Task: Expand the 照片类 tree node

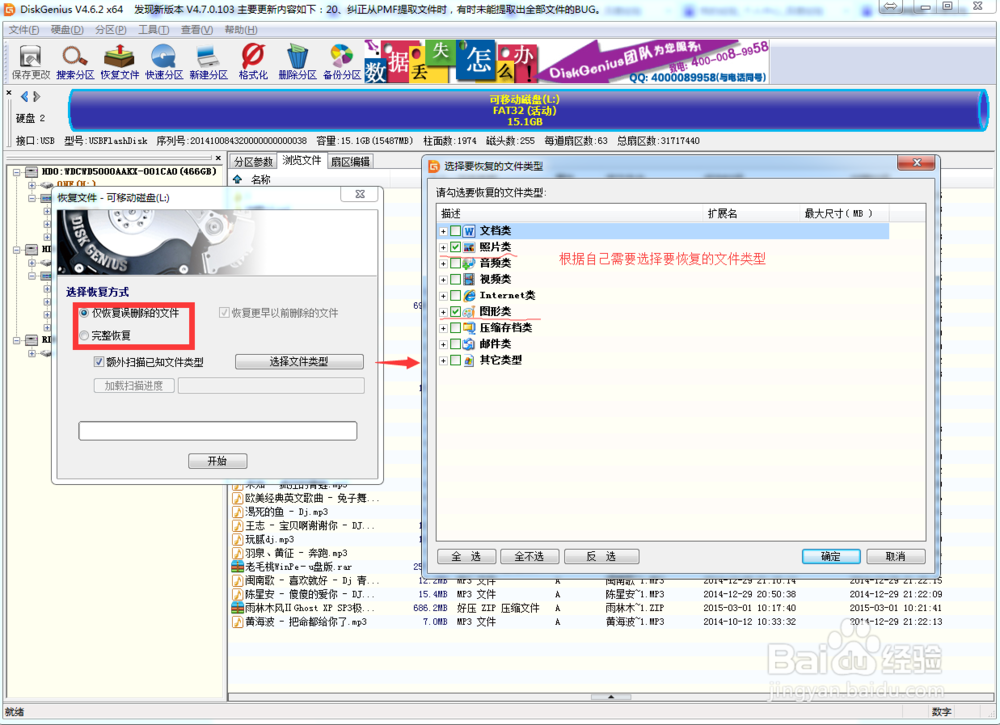Action: [443, 247]
